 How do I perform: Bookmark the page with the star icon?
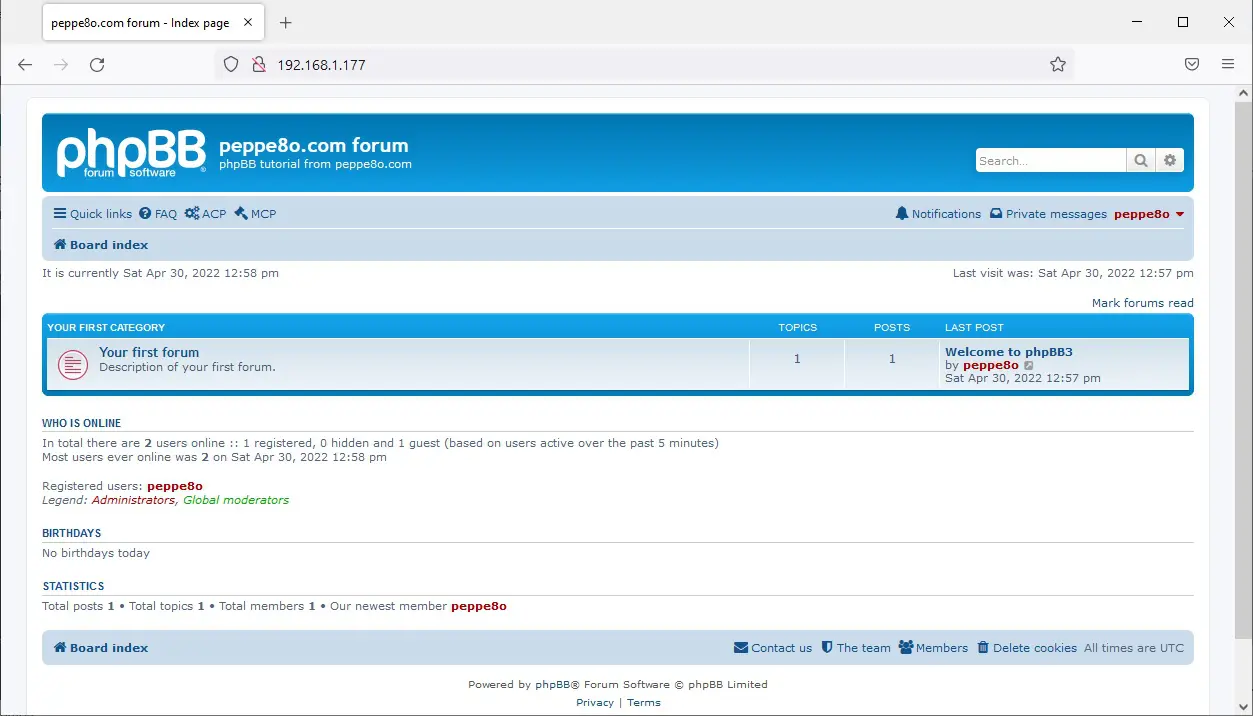1058,65
